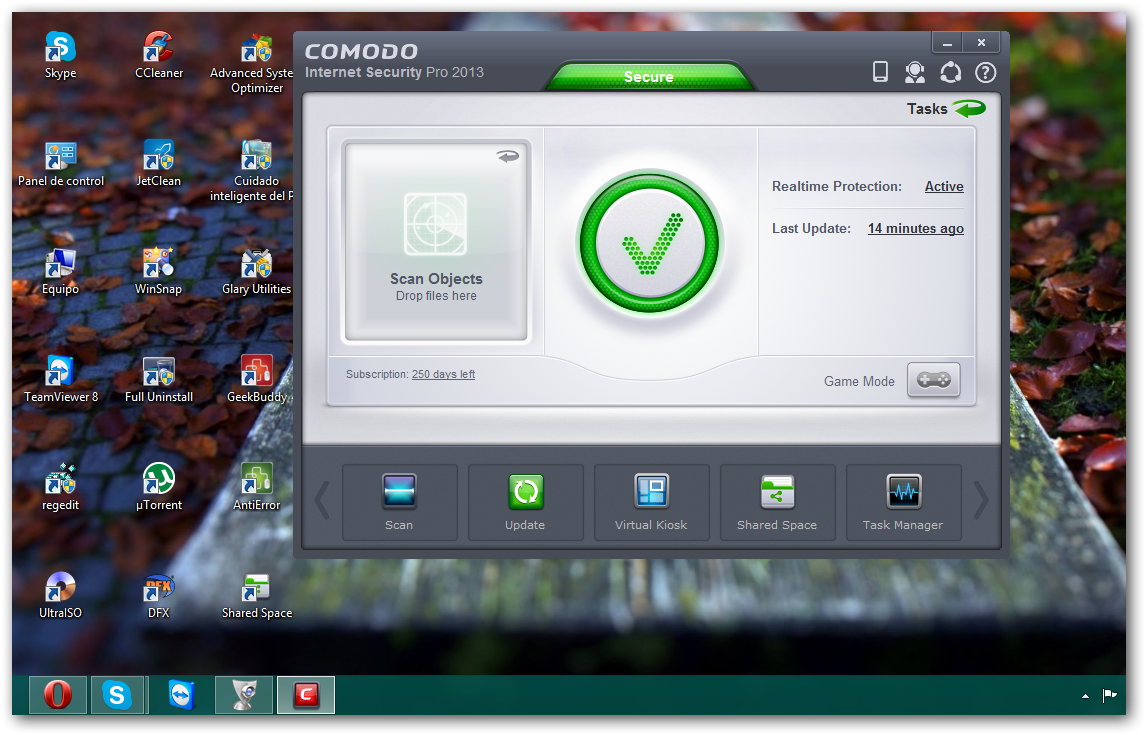Launch Virtual Kiosk from task bar
Viewport: 1146px width, 735px height.
651,502
